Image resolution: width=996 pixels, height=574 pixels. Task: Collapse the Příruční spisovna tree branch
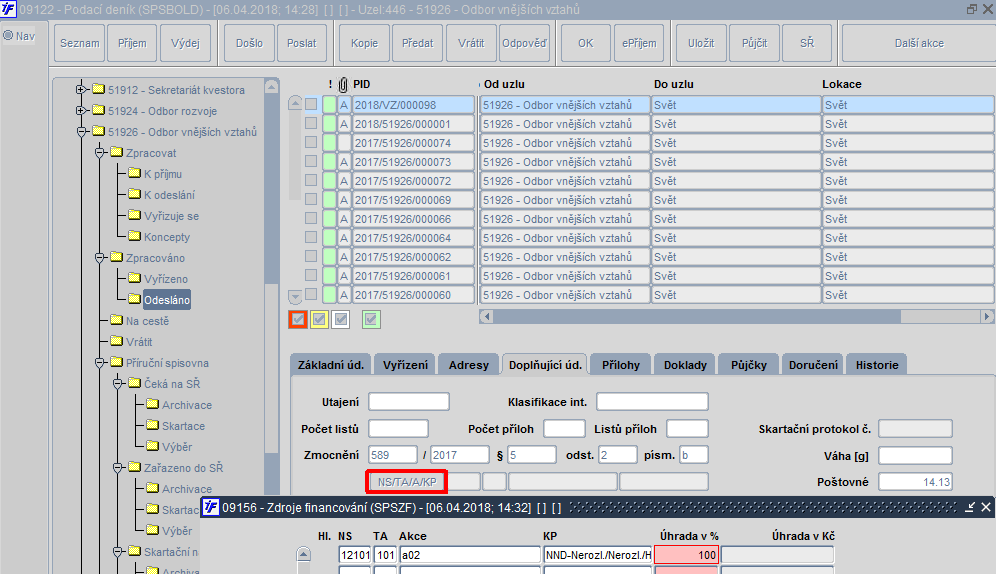(x=99, y=363)
